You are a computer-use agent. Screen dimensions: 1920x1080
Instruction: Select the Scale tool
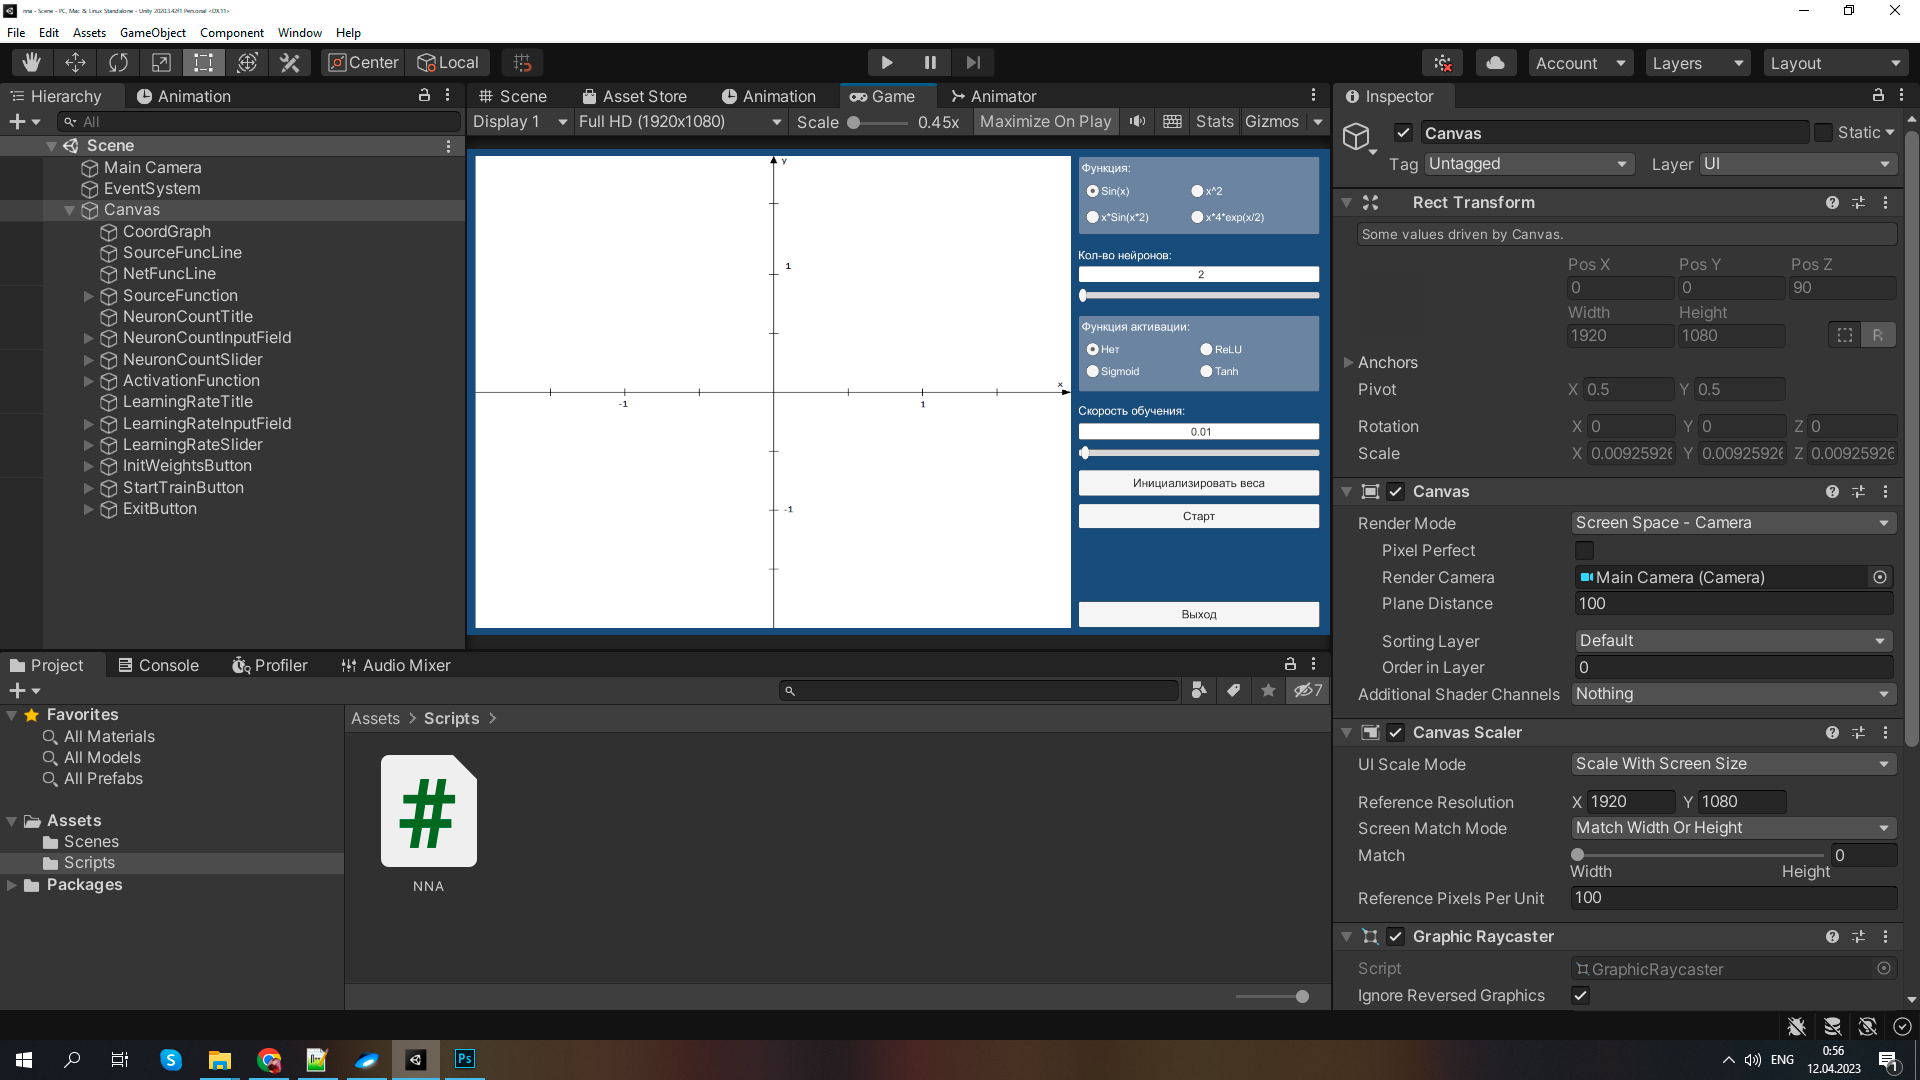[161, 62]
